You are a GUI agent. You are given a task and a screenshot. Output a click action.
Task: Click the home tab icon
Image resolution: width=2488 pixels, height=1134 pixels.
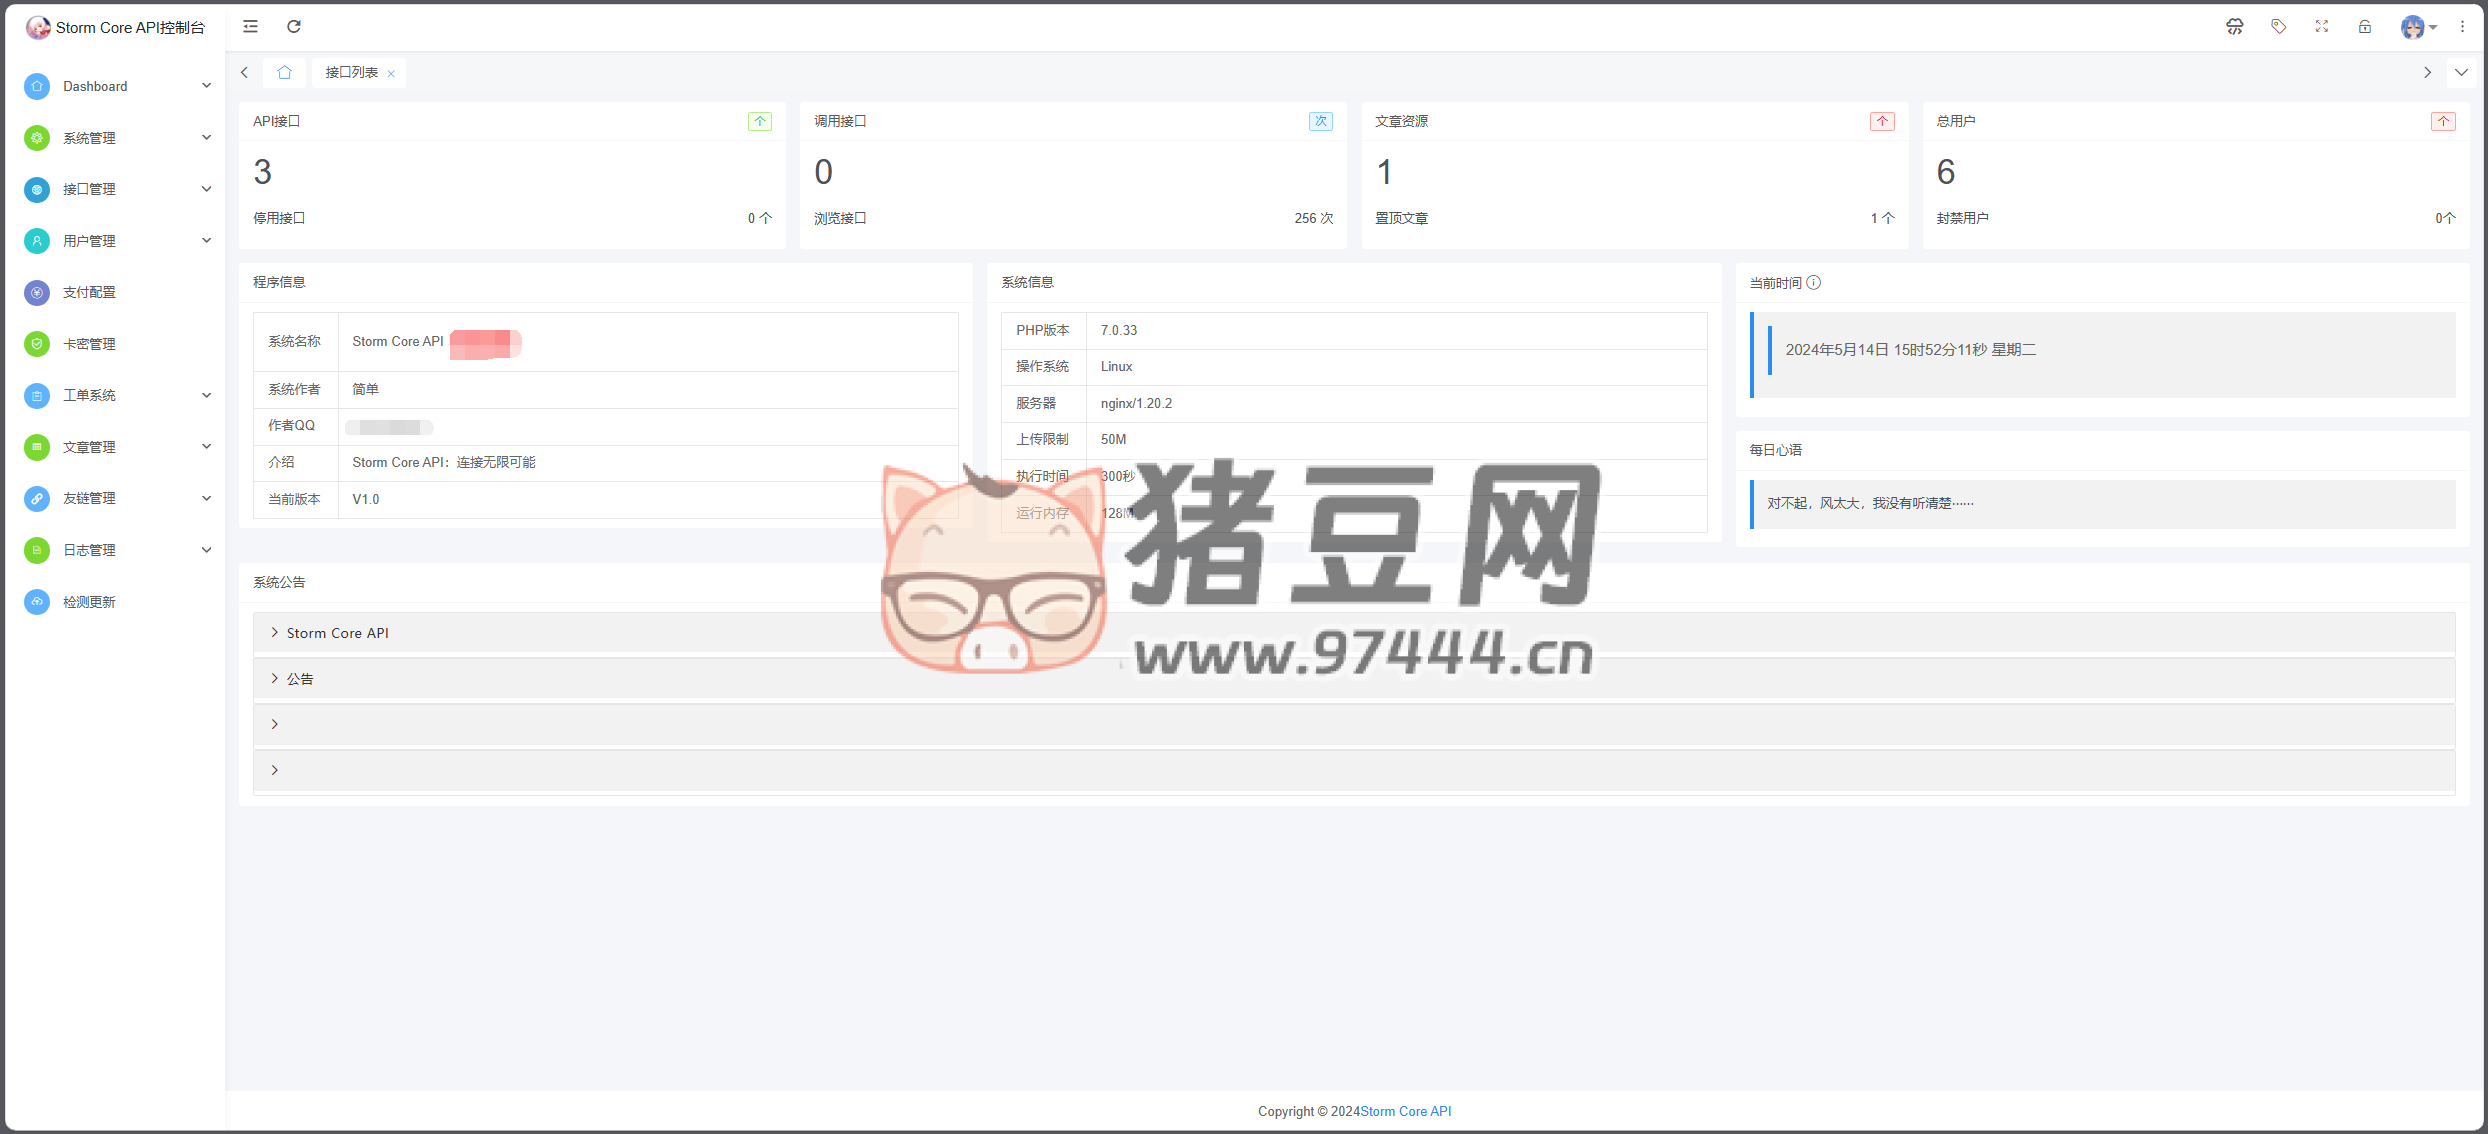284,72
